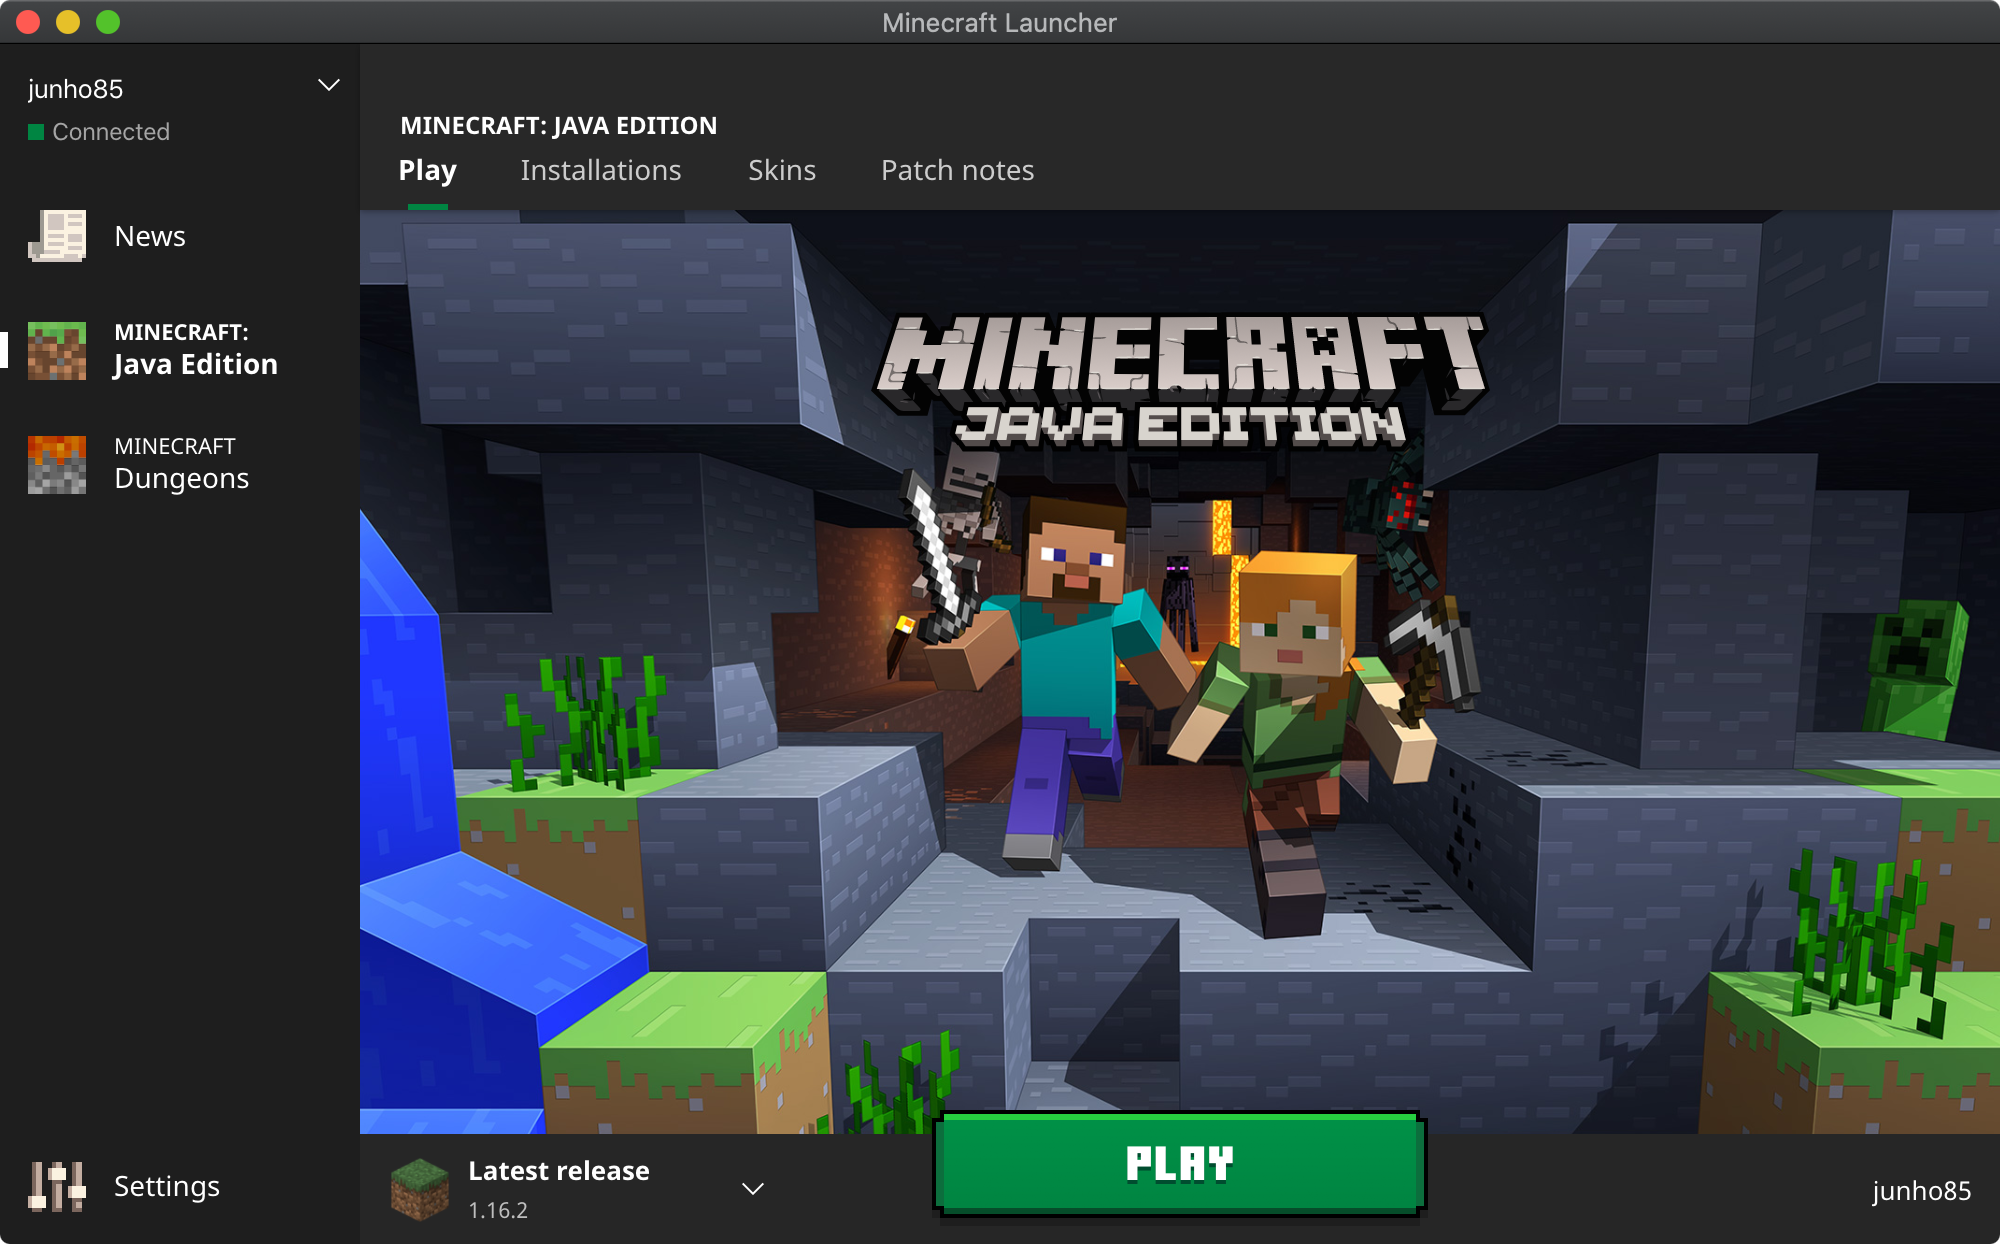Click the Settings sliders icon
Screen dimensions: 2000x1244
click(x=57, y=1186)
